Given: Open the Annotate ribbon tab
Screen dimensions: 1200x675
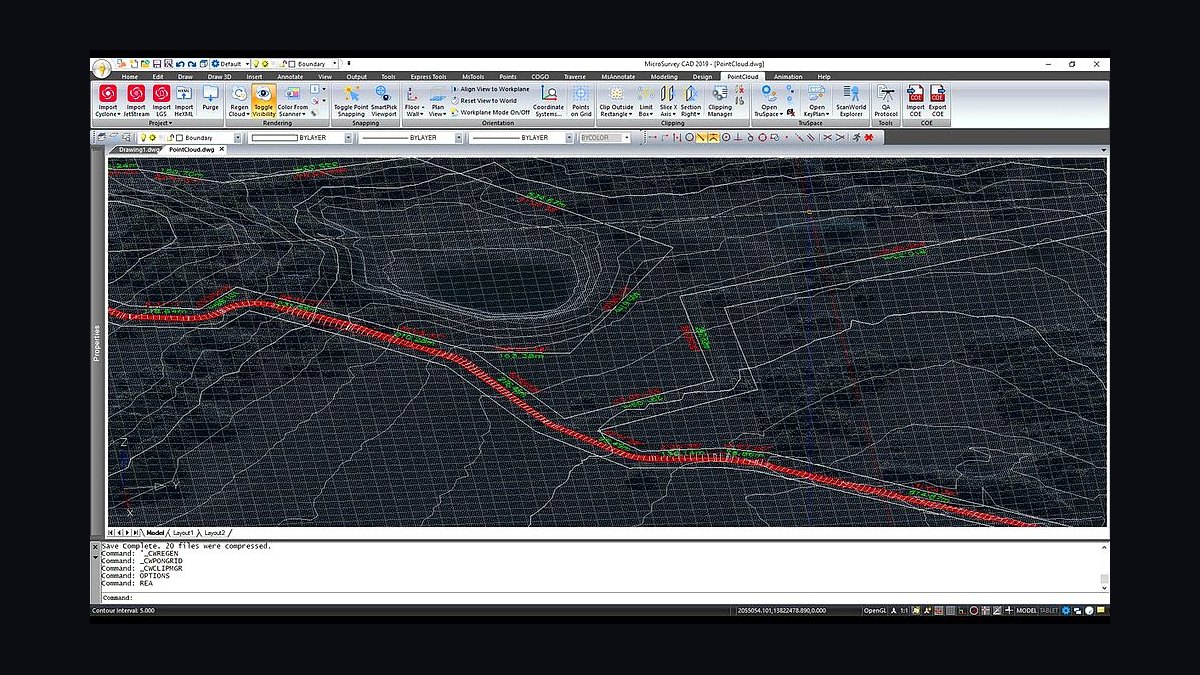Looking at the screenshot, I should (290, 76).
